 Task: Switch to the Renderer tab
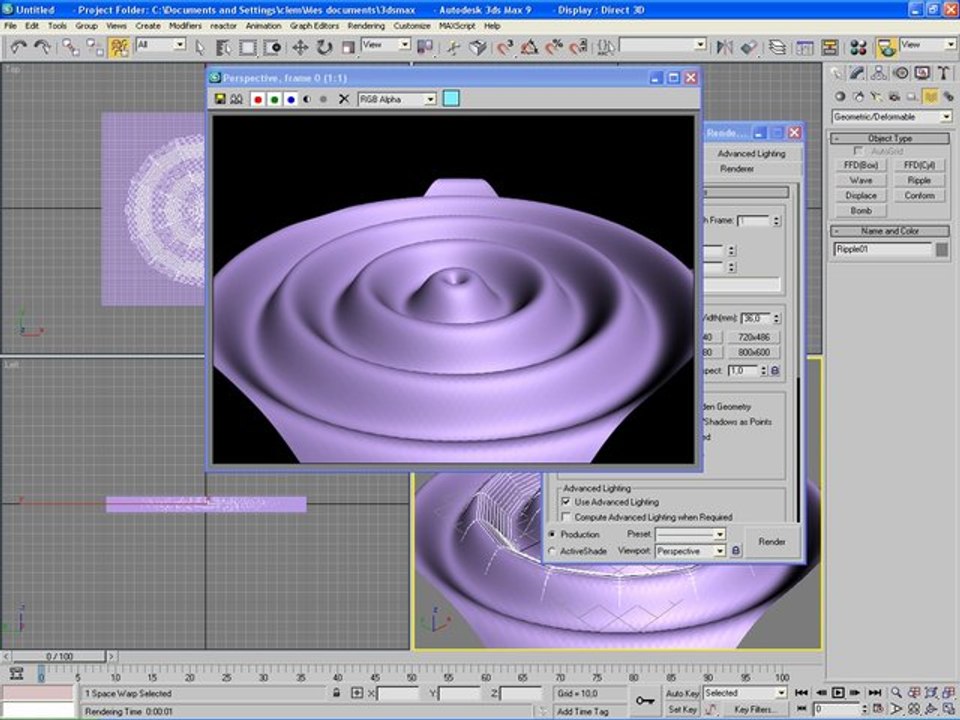[737, 168]
